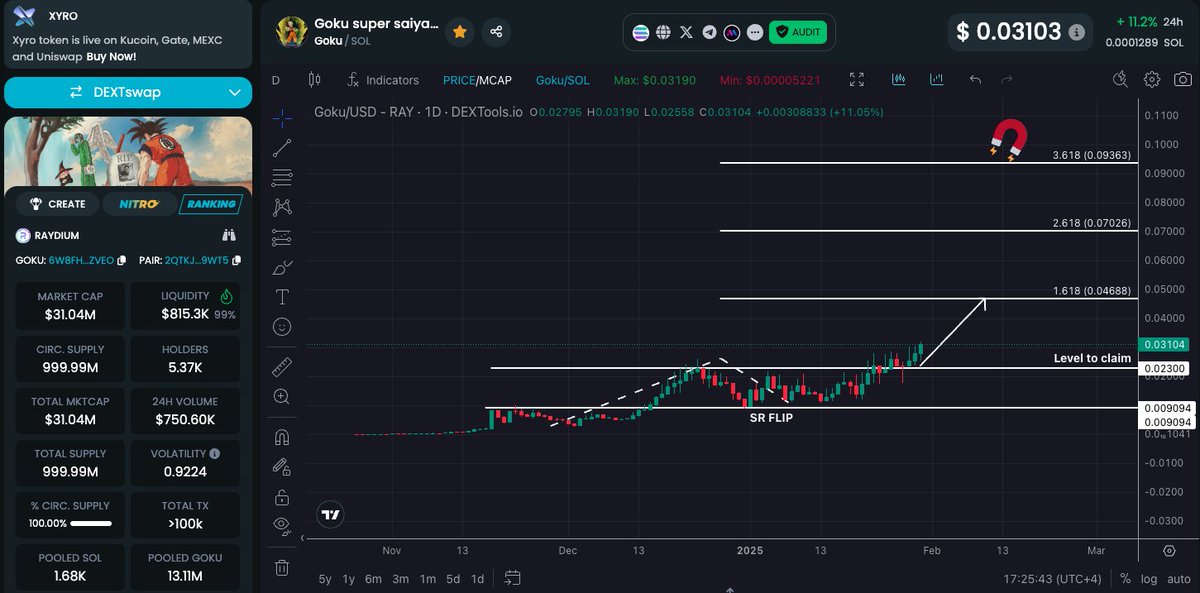1200x593 pixels.
Task: Open the go to date calendar icon
Action: 513,578
